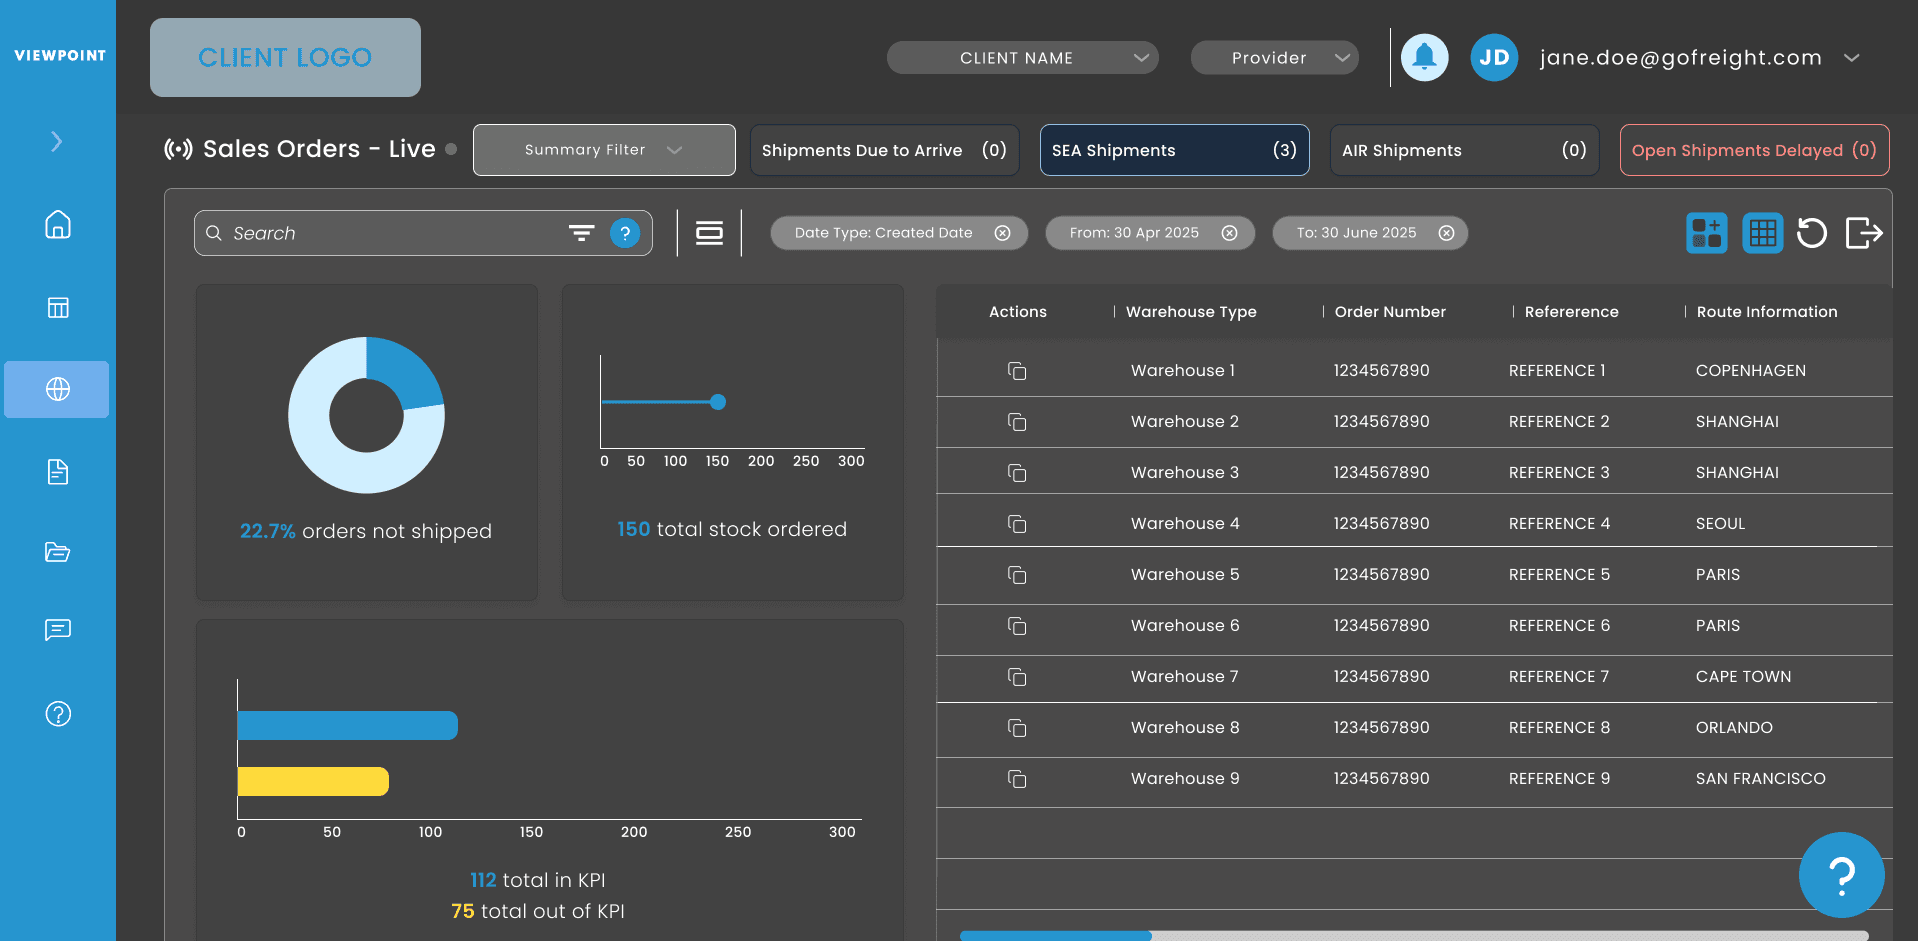The width and height of the screenshot is (1918, 941).
Task: Copy the Warehouse 1 row via actions icon
Action: click(x=1017, y=371)
